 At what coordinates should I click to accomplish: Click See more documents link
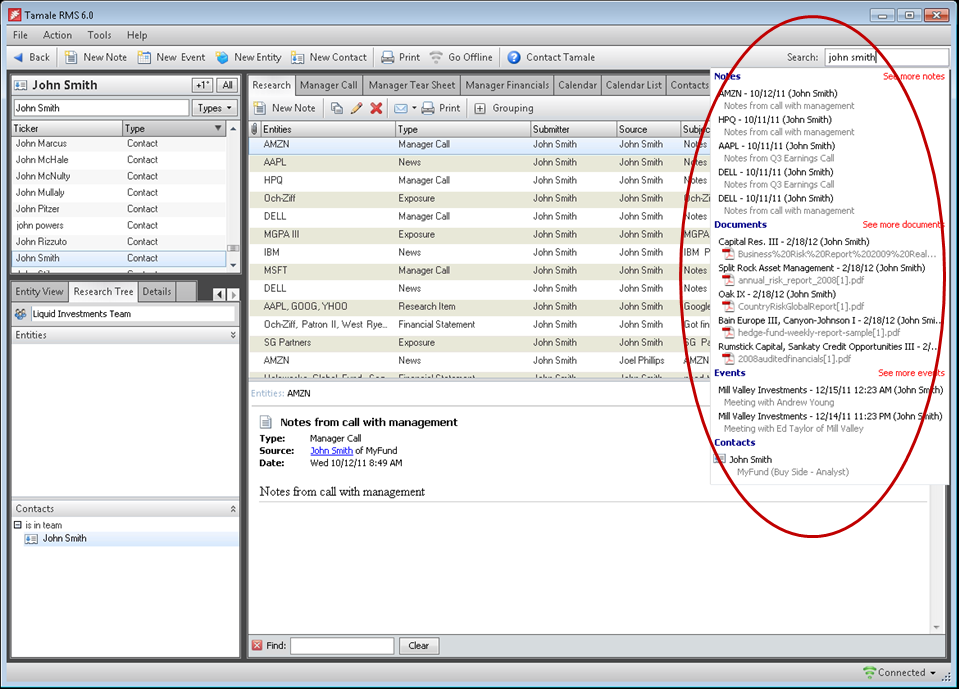coord(903,225)
